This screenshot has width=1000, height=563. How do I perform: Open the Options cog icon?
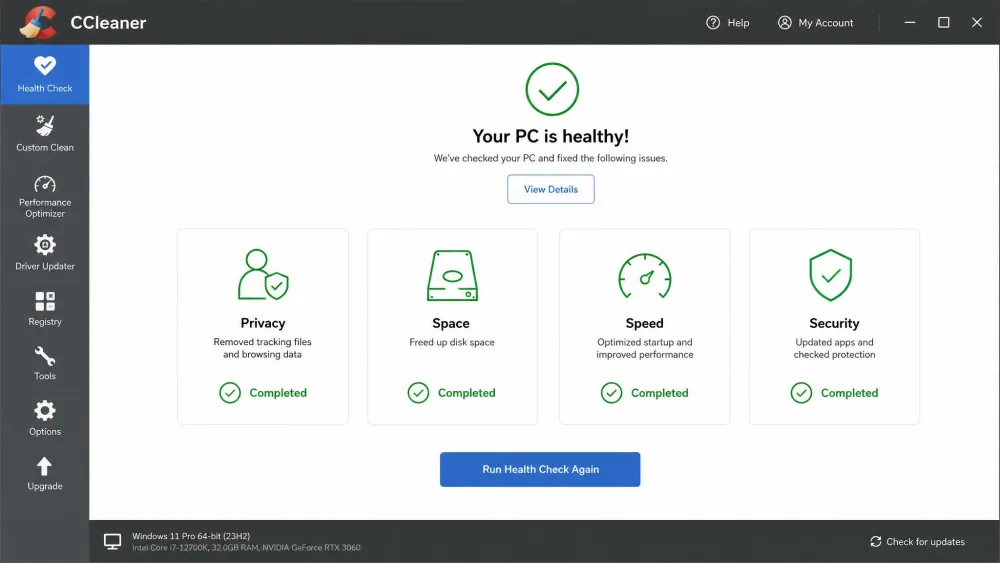(x=45, y=411)
